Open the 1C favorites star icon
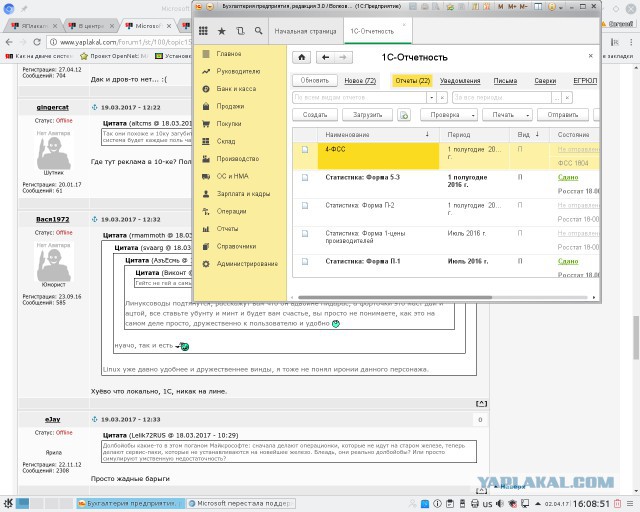The width and height of the screenshot is (640, 512). [222, 31]
